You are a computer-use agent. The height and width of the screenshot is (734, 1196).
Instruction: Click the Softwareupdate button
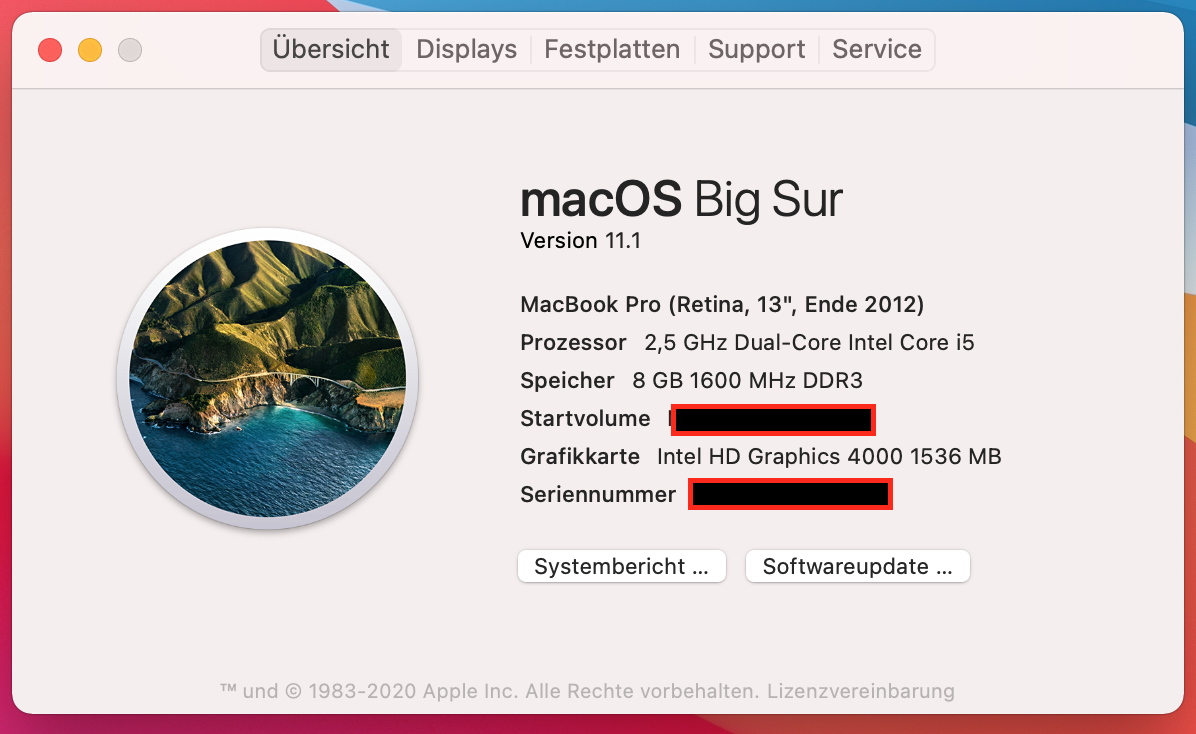[857, 566]
